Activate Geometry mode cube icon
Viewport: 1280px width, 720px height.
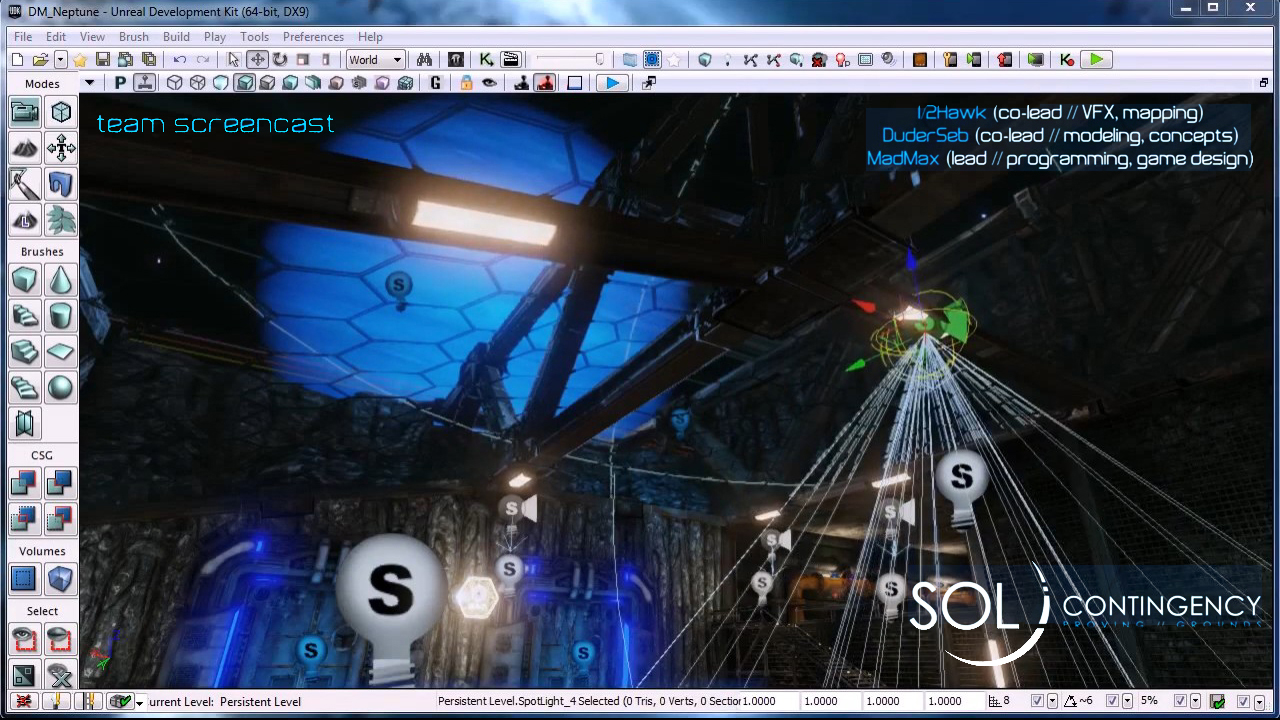[61, 112]
